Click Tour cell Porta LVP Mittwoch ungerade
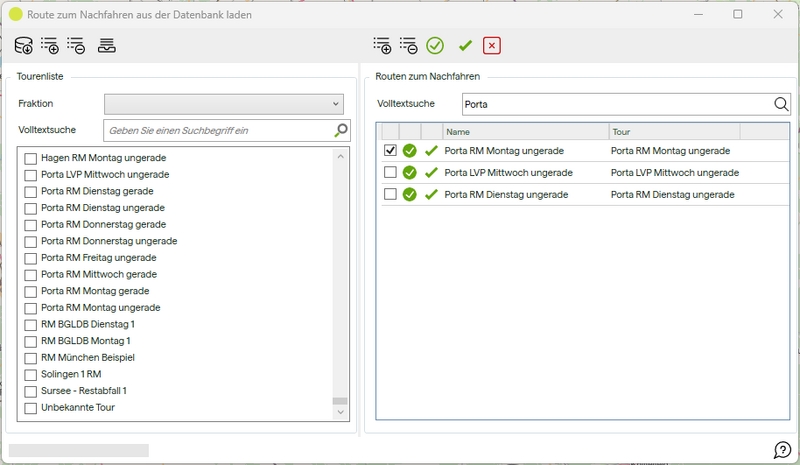The image size is (800, 465). (674, 173)
